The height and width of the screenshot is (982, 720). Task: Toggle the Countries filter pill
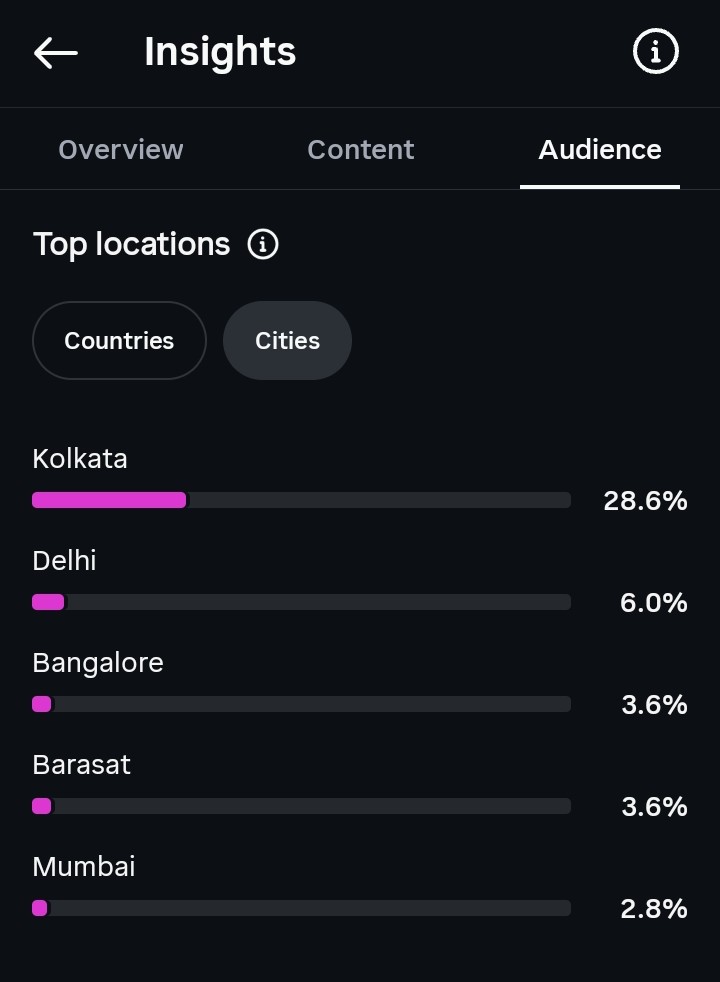(120, 341)
